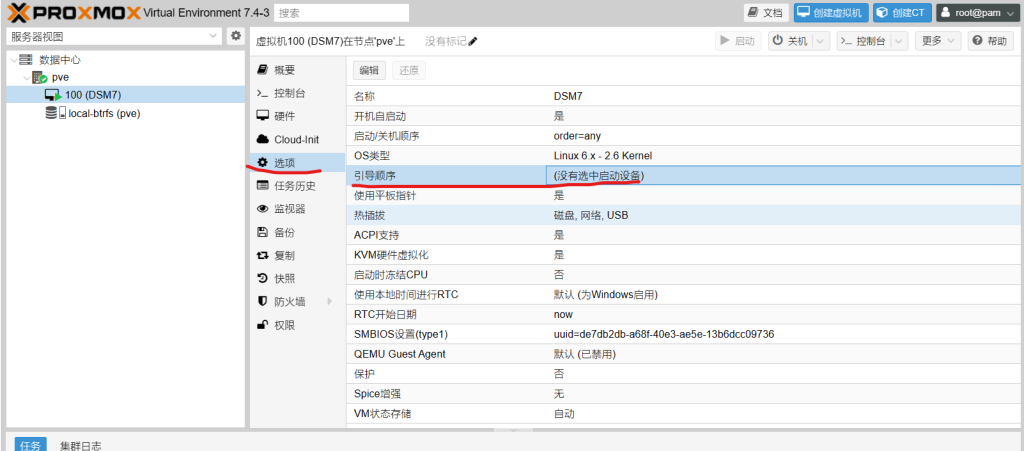Click 创建虚拟机 create VM button
Viewport: 1024px width, 451px height.
[x=829, y=13]
